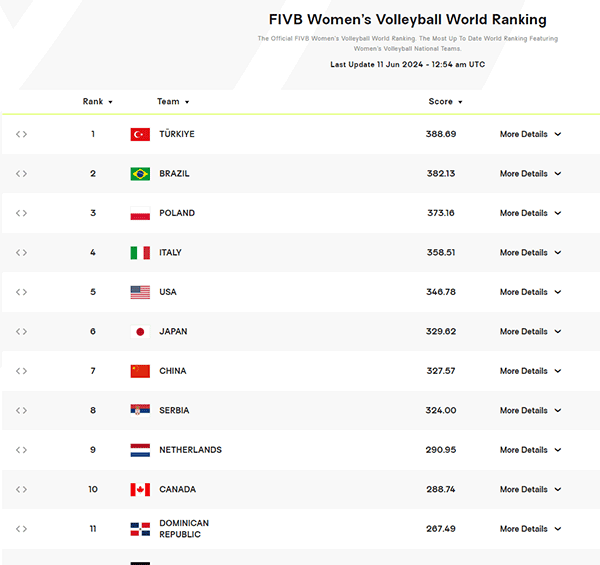Click the Serbia flag icon

point(140,410)
